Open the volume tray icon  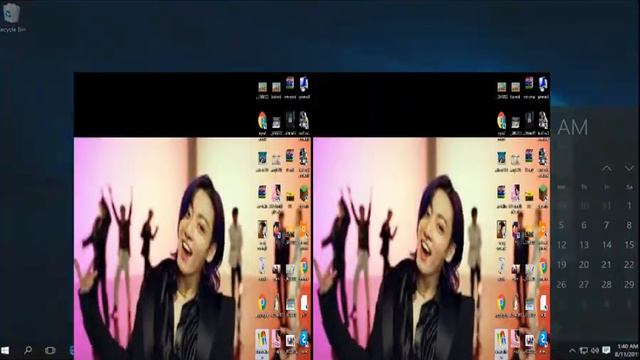tap(595, 350)
